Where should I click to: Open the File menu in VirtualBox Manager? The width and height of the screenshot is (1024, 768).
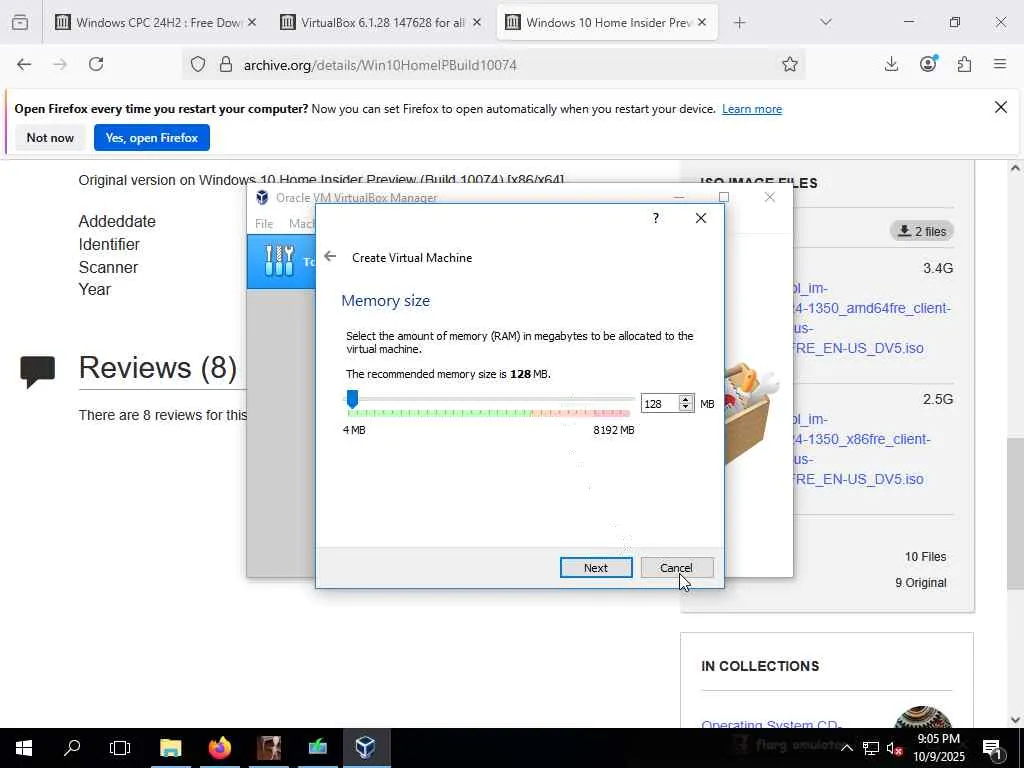(264, 223)
